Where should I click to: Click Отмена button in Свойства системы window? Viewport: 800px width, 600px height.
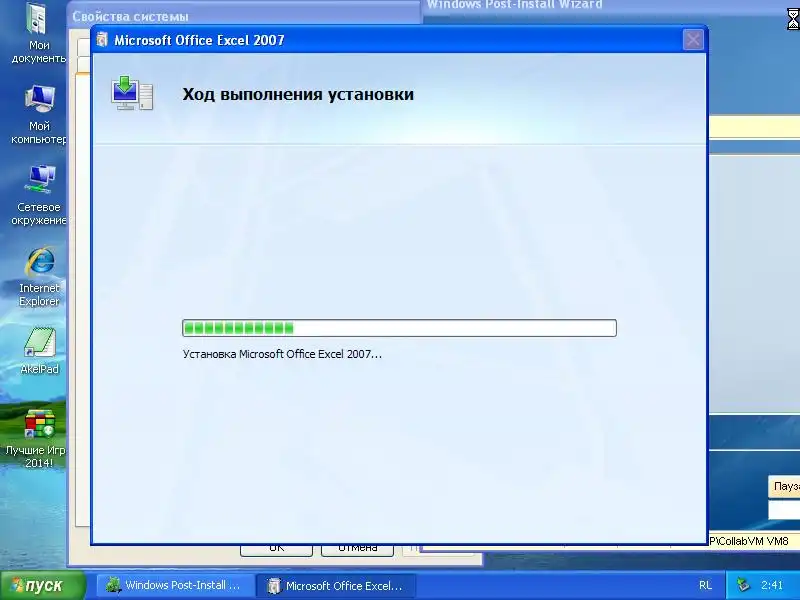click(357, 550)
